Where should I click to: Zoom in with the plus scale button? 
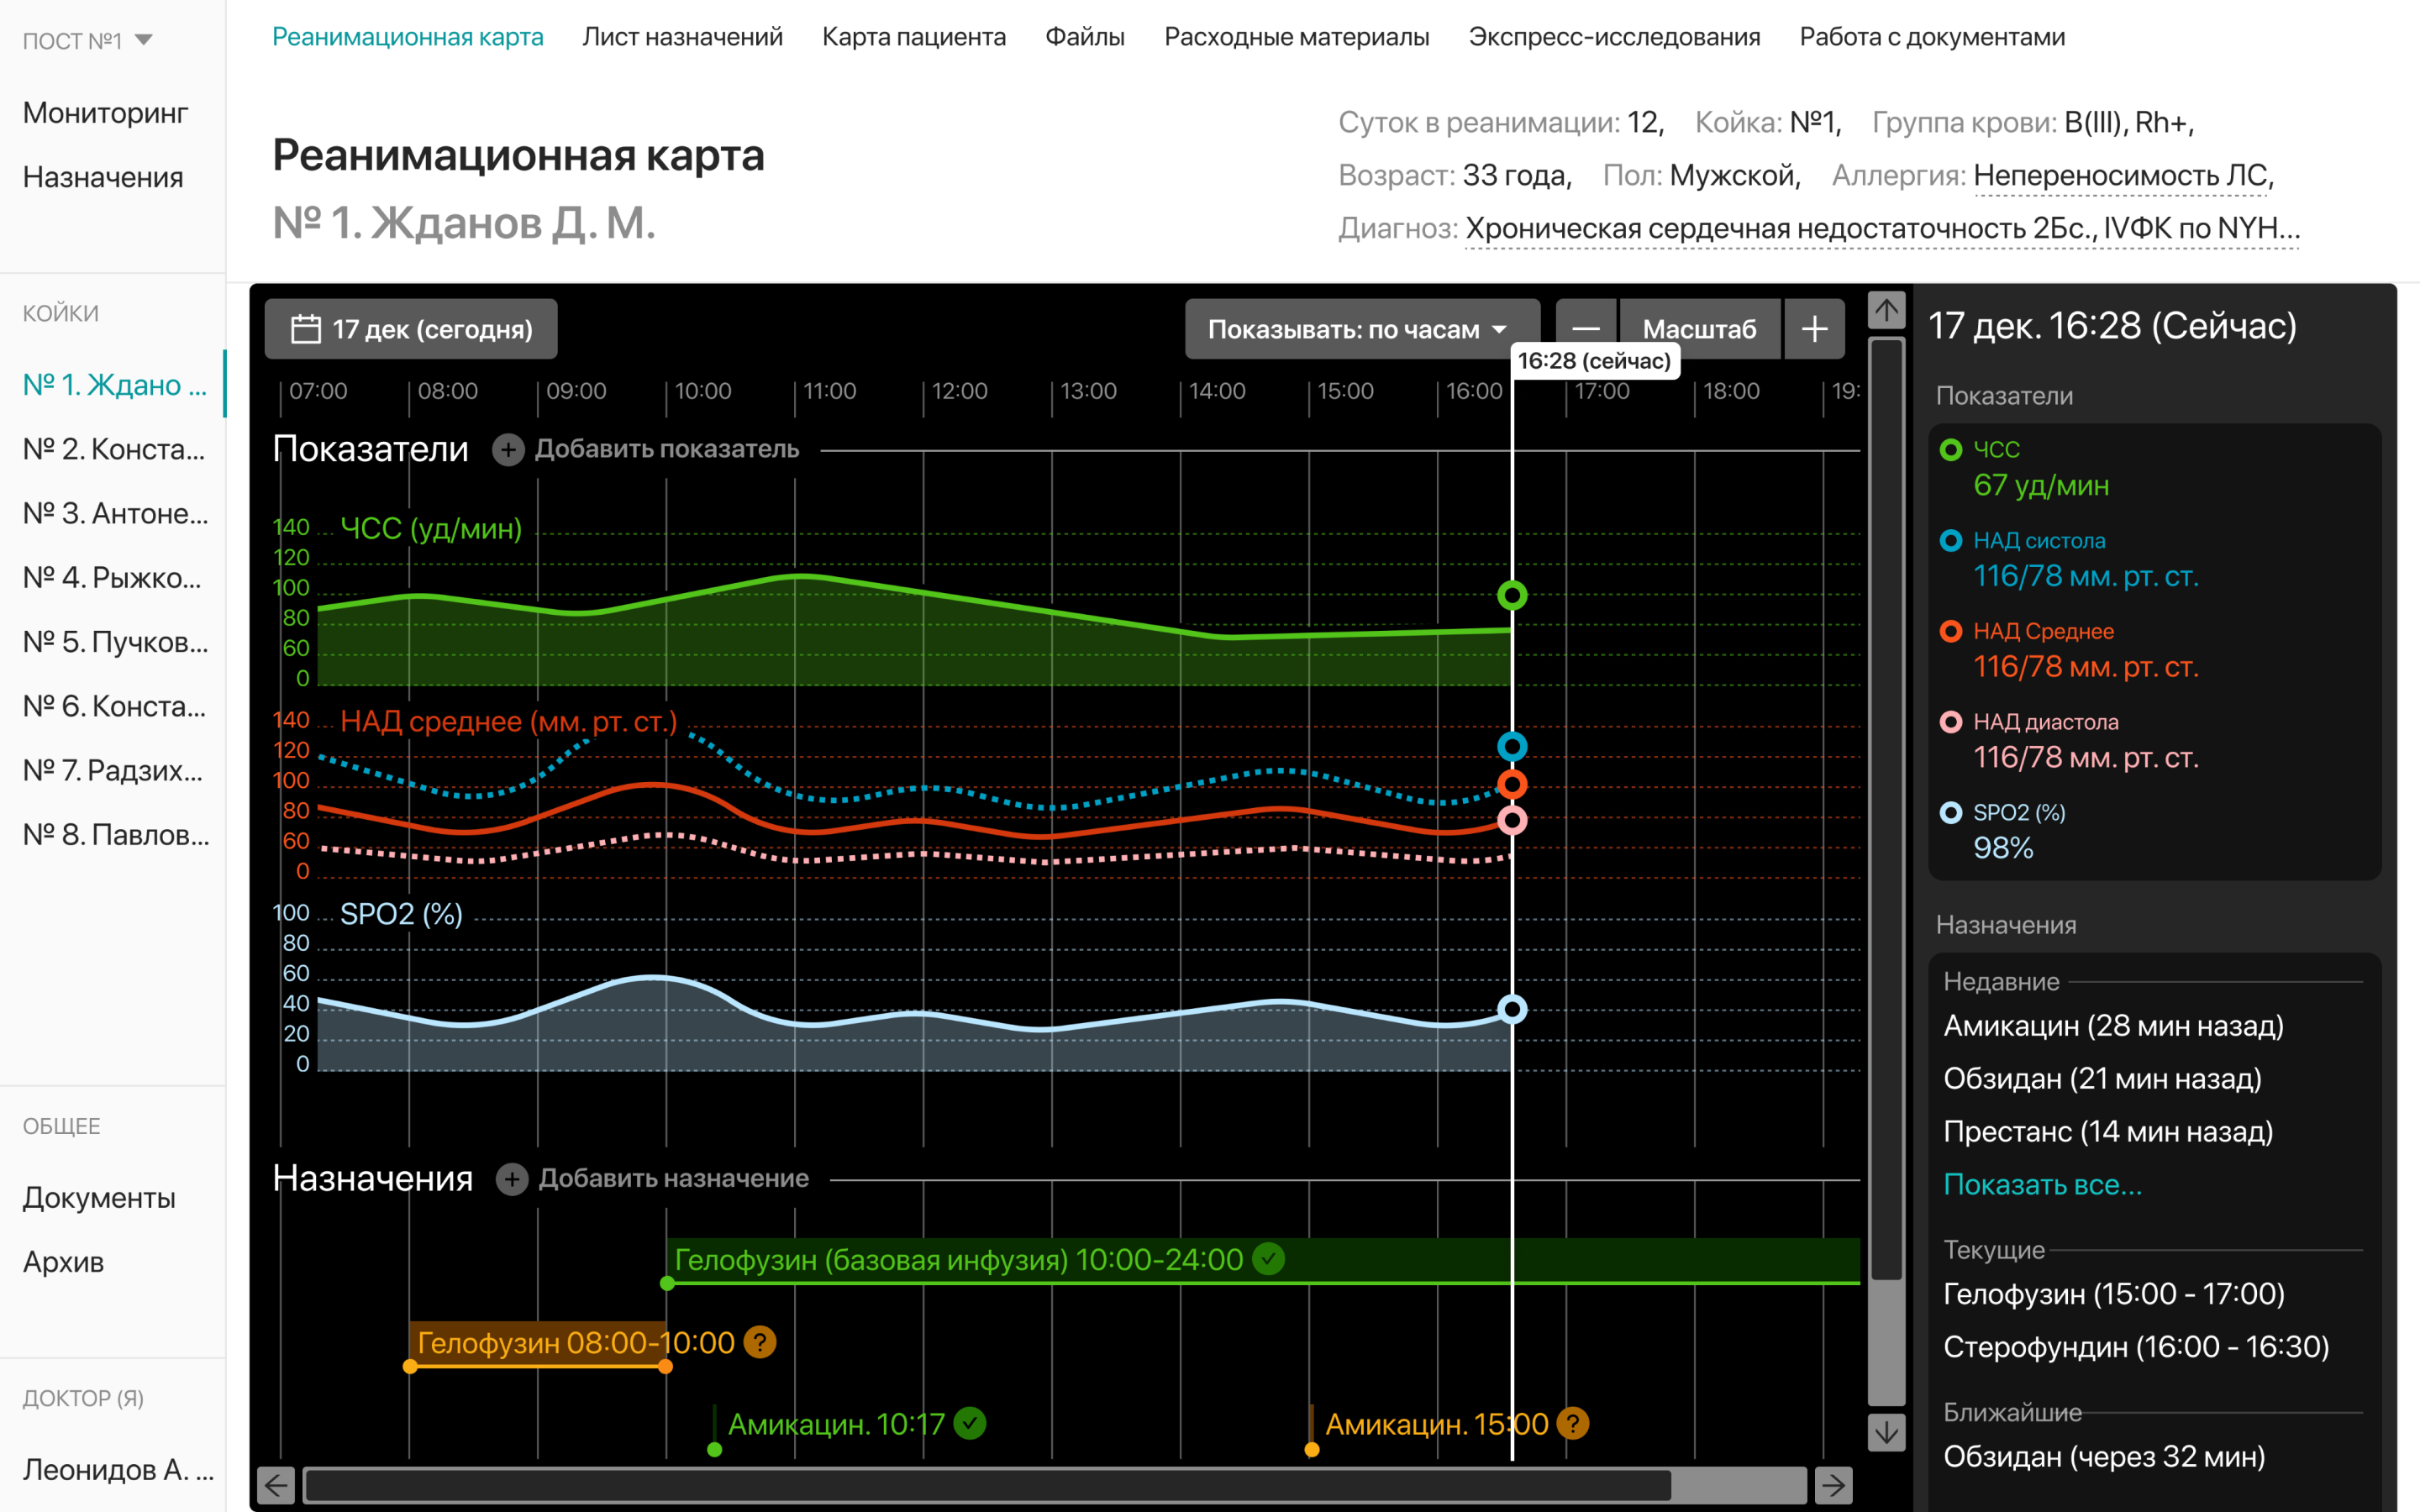pos(1814,329)
